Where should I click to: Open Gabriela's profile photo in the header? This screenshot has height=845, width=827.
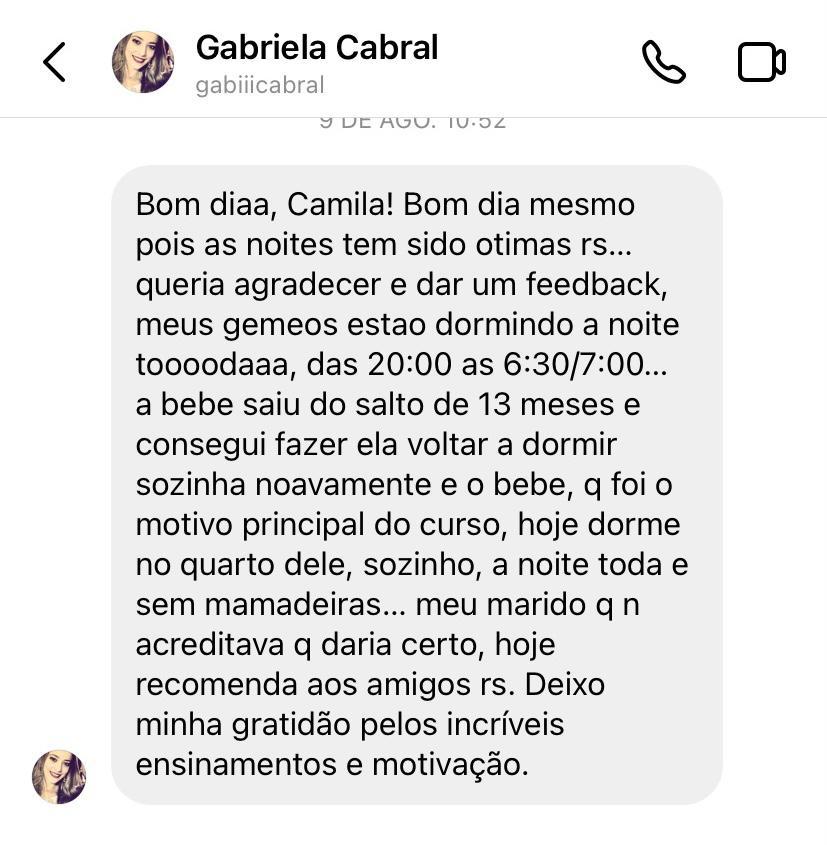(143, 61)
